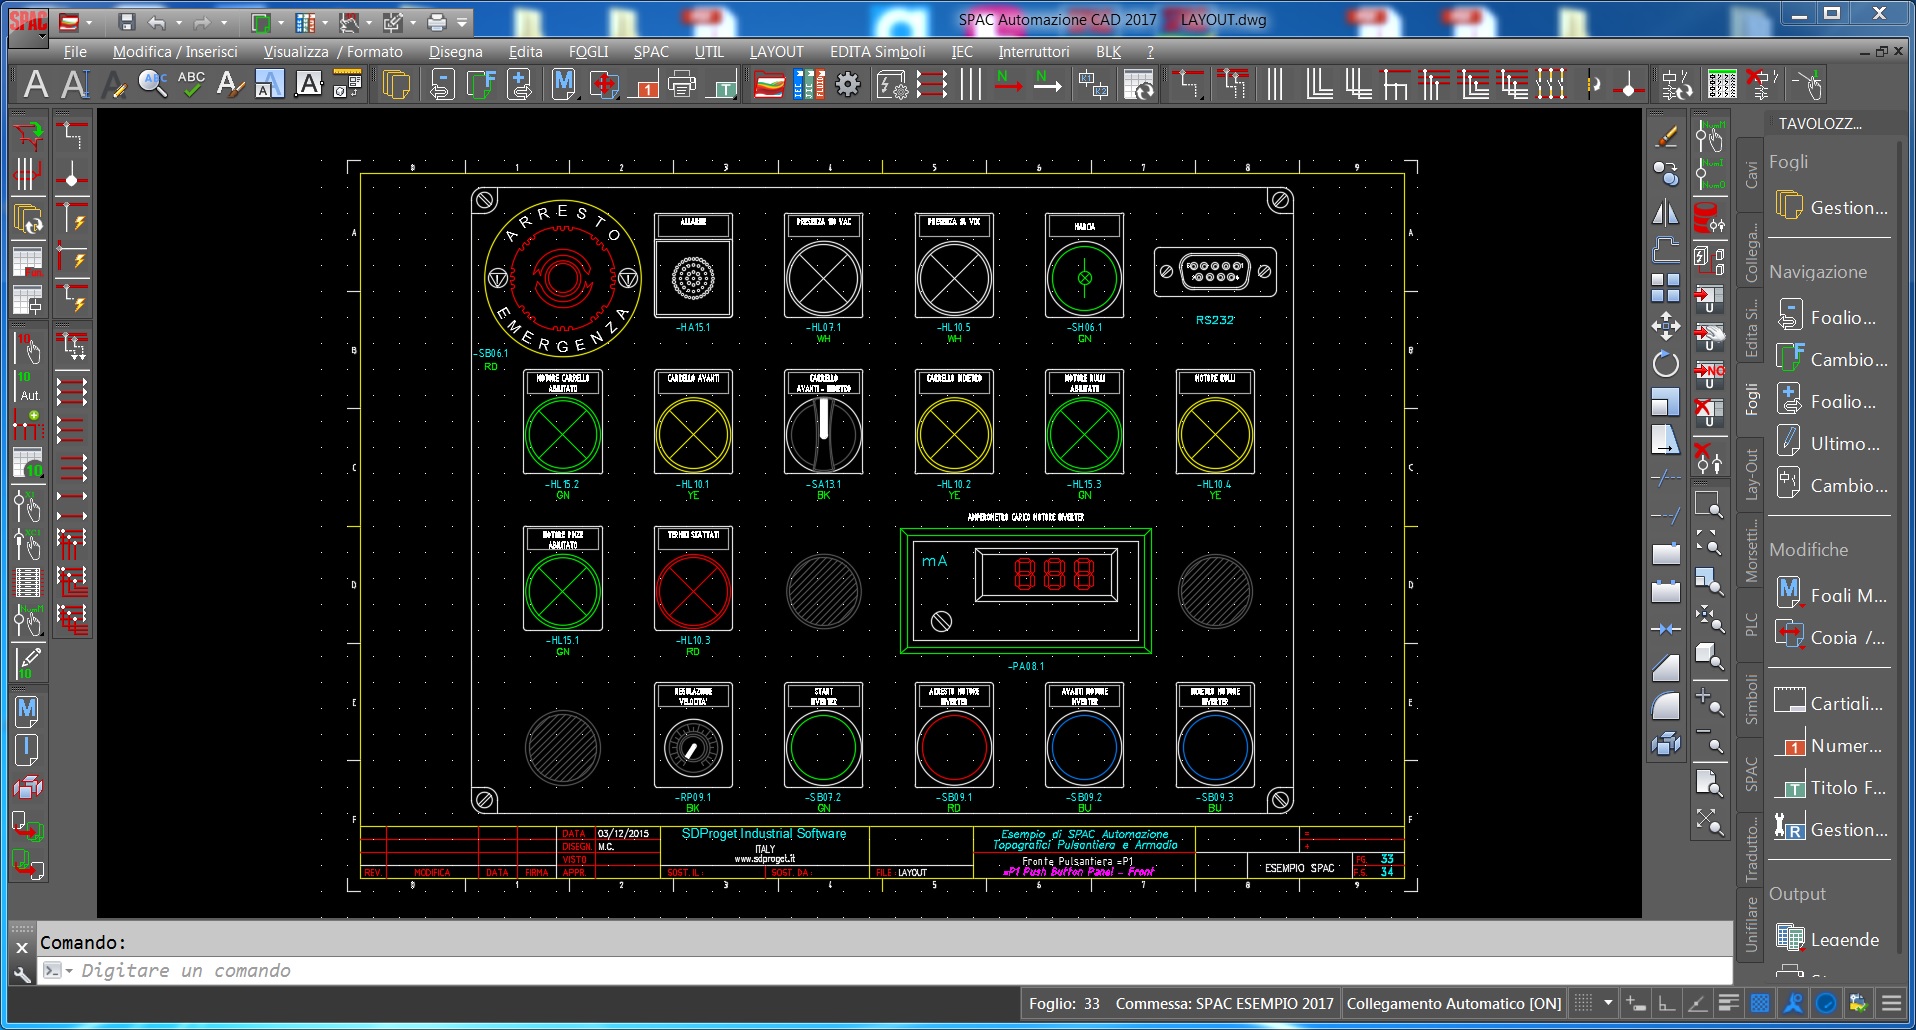Click the undo arrow icon
This screenshot has width=1916, height=1030.
[x=157, y=22]
